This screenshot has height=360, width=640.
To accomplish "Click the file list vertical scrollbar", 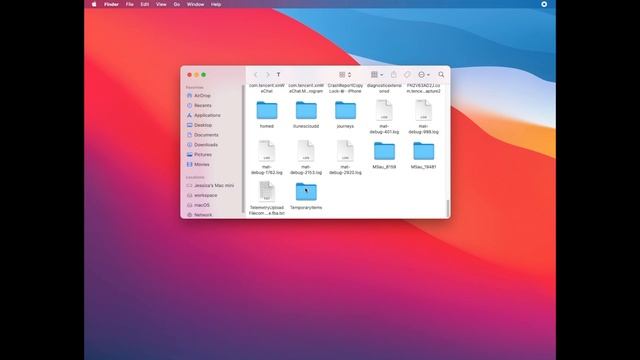I will tap(448, 208).
